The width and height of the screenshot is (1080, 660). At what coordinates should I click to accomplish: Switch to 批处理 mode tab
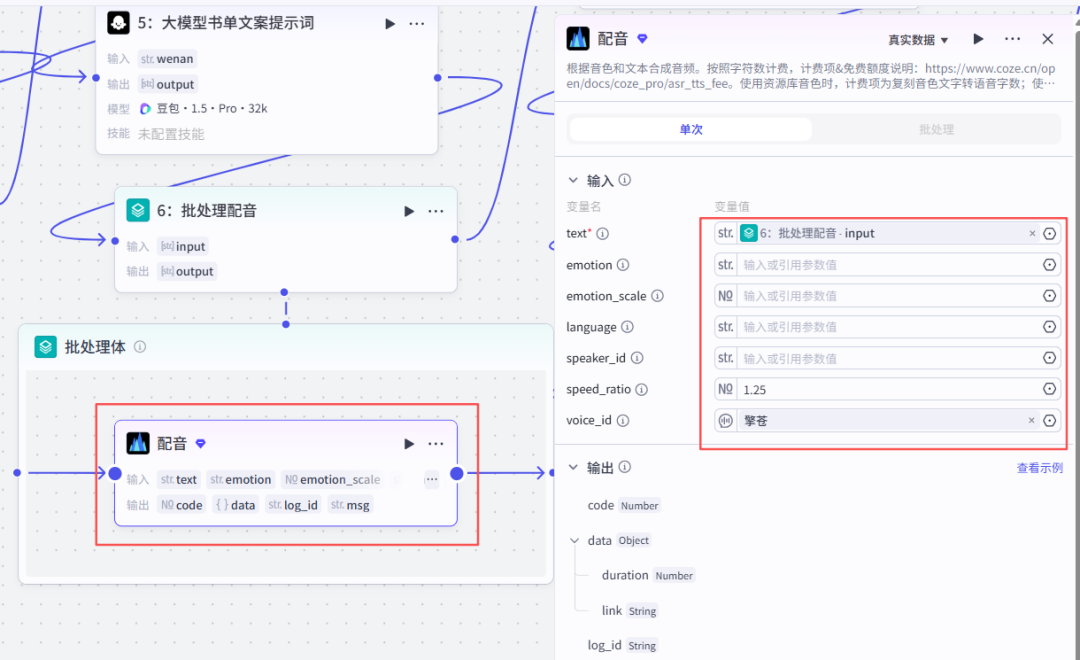tap(936, 130)
